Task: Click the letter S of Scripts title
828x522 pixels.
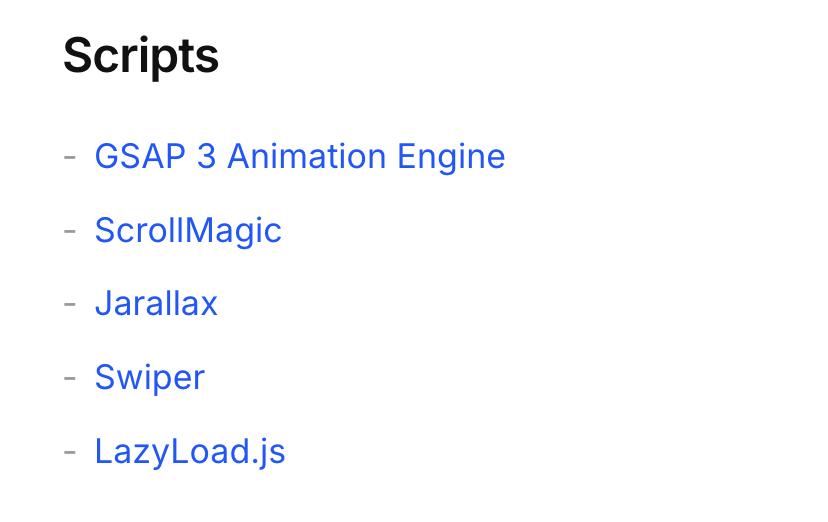Action: [x=77, y=55]
